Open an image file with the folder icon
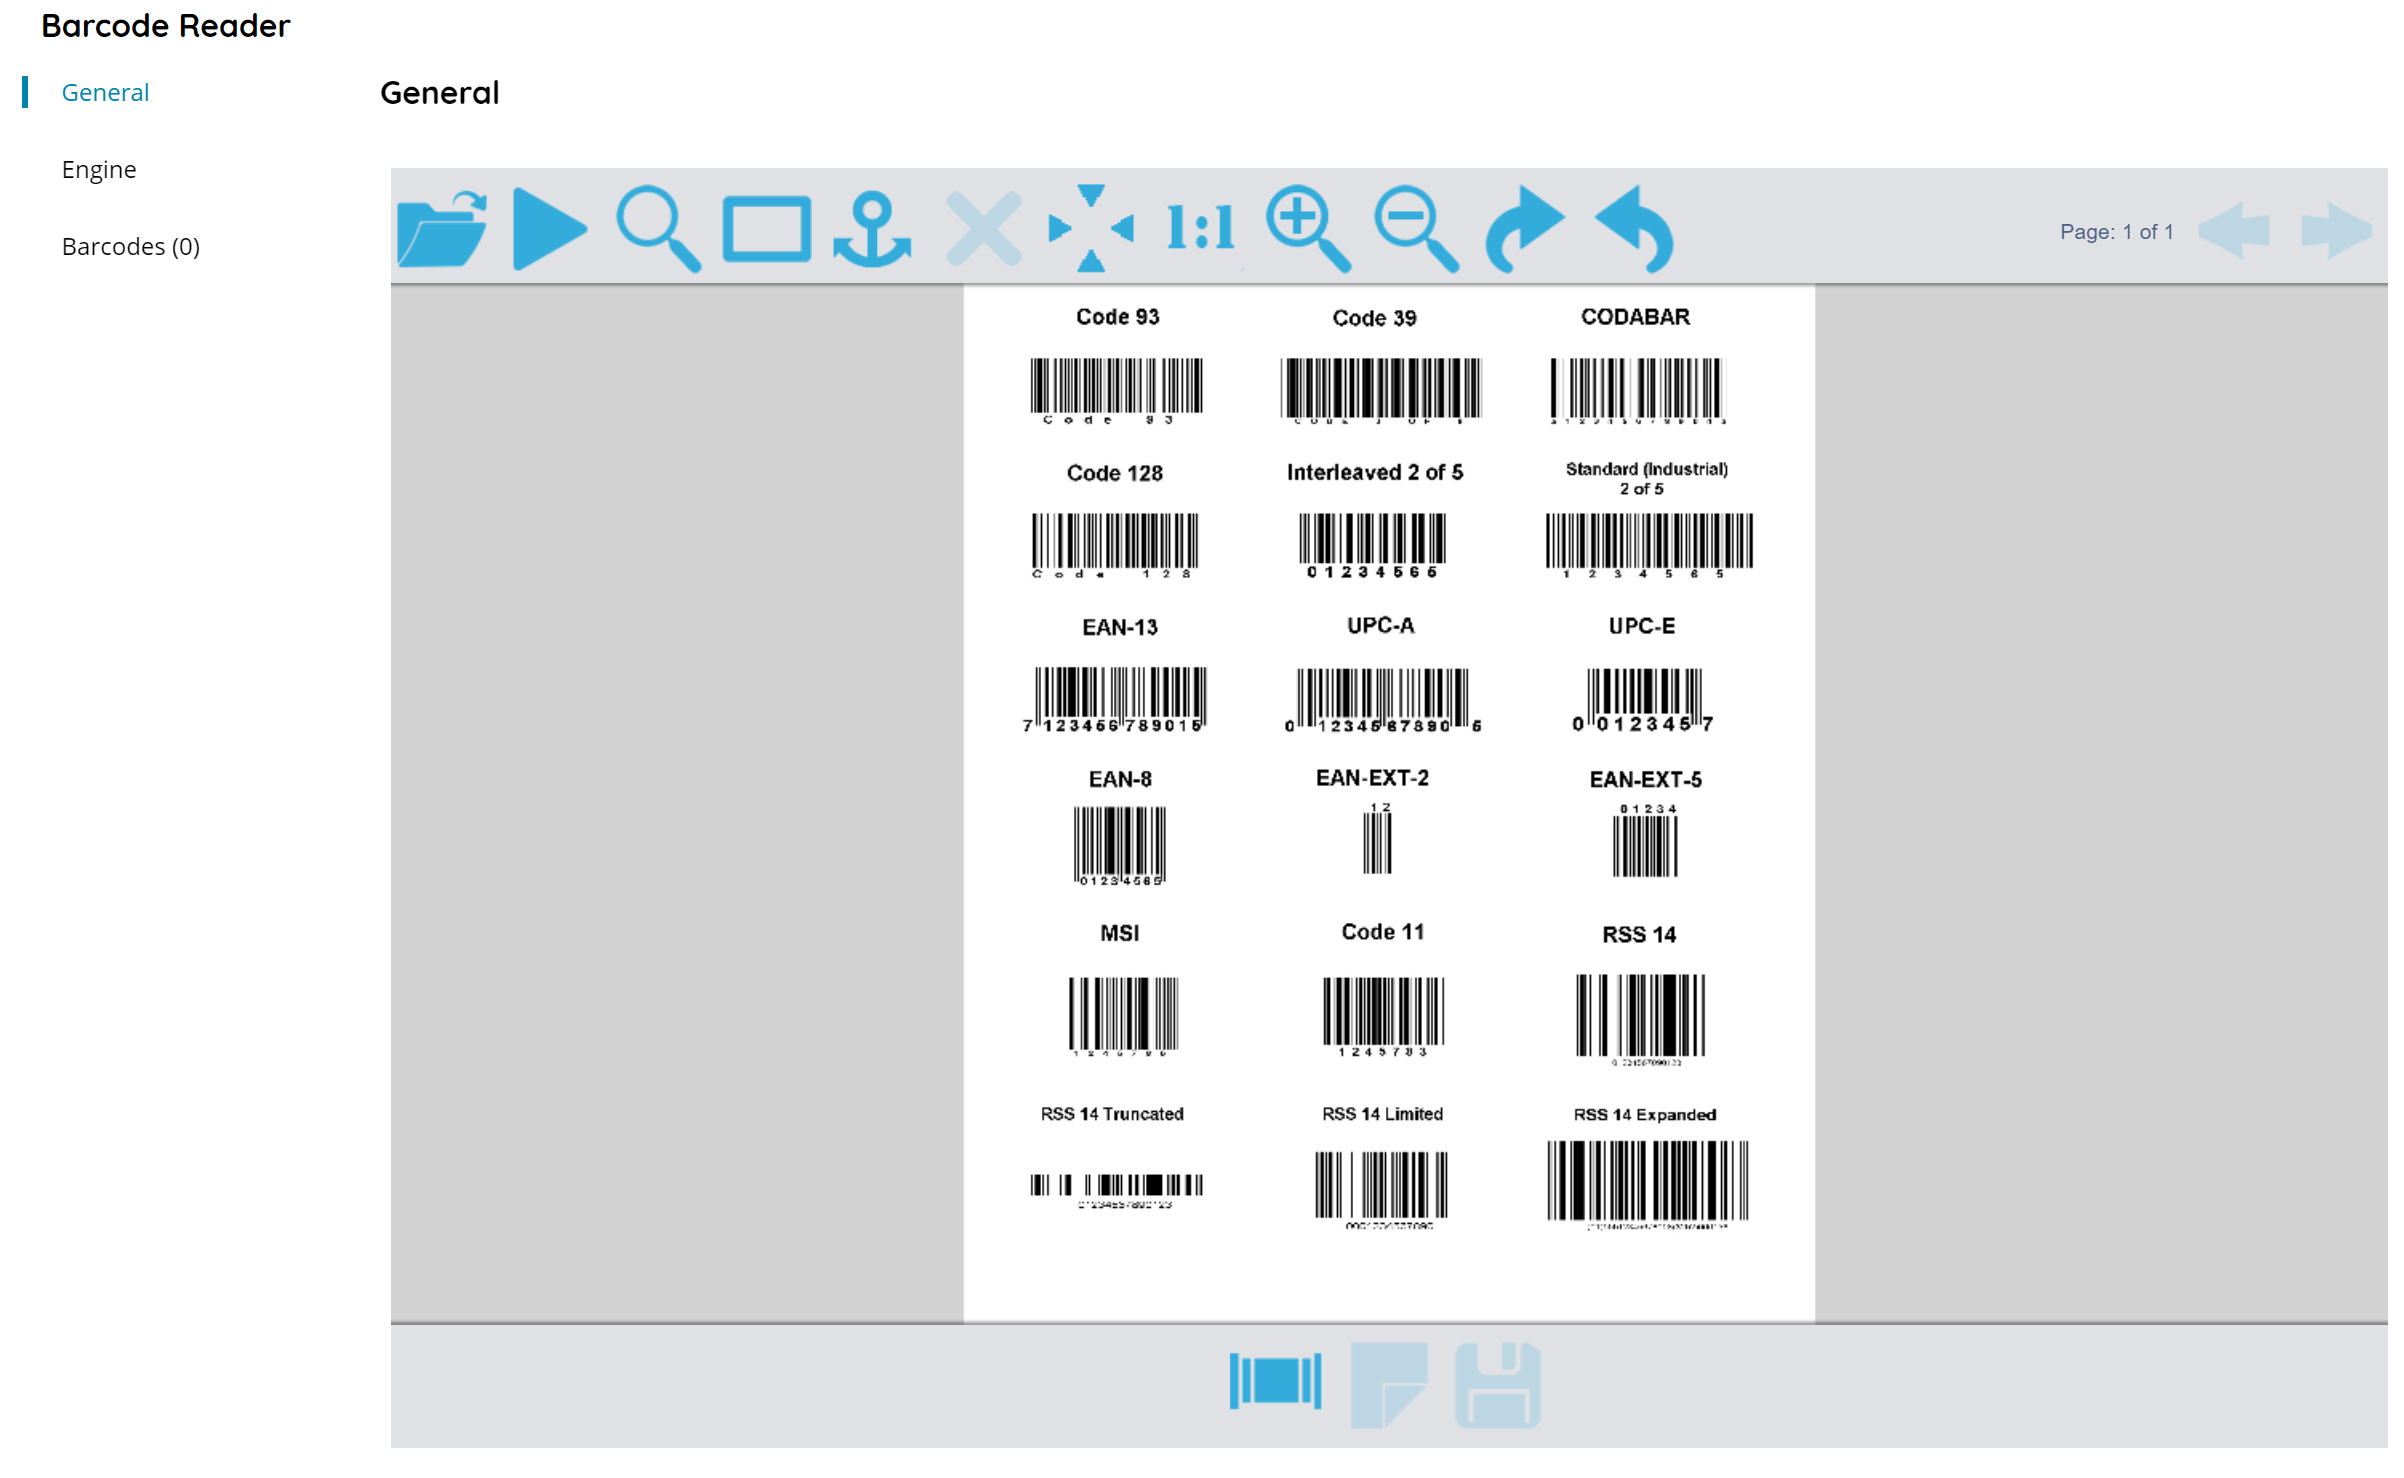2404x1478 pixels. (442, 229)
